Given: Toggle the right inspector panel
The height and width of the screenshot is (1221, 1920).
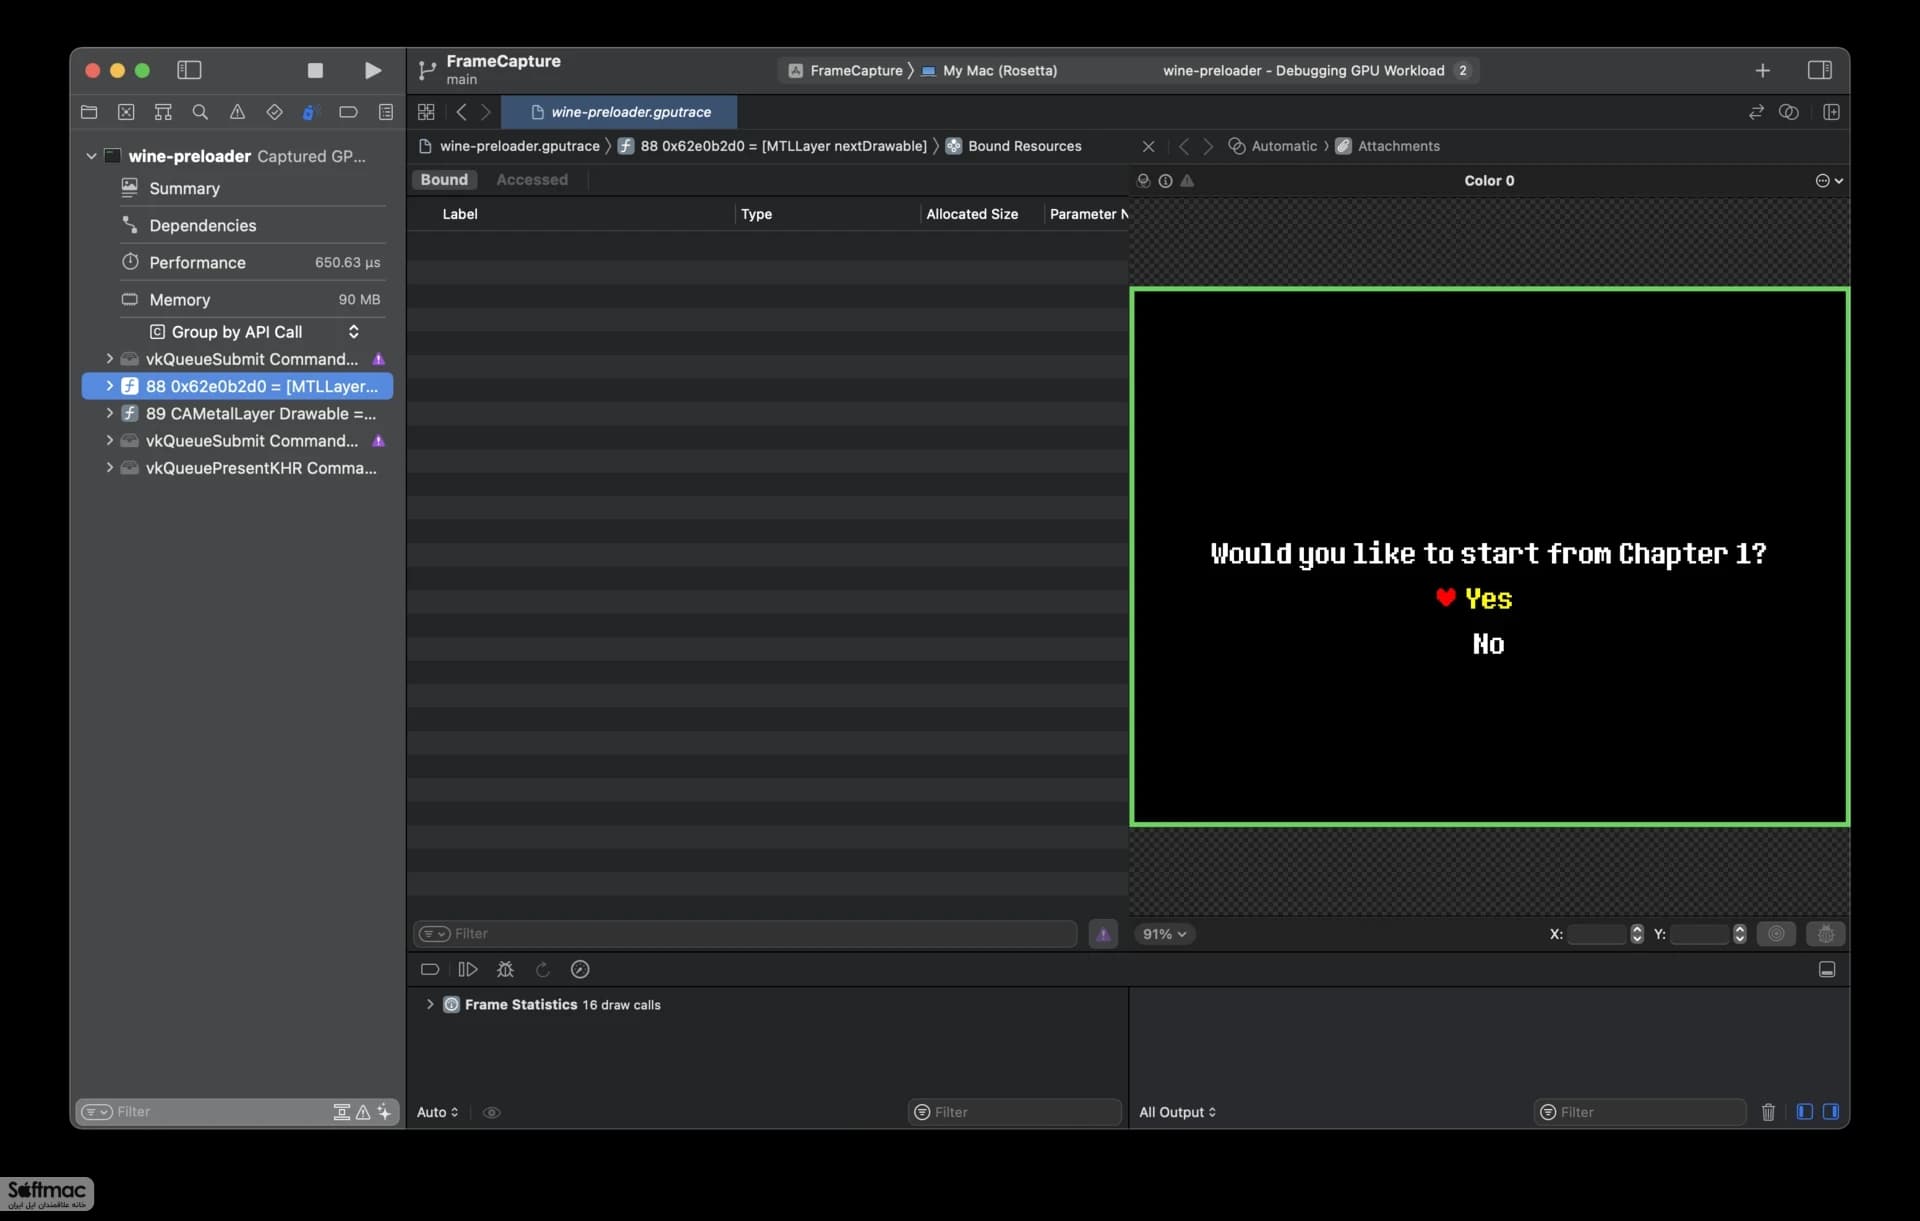Looking at the screenshot, I should [1820, 70].
